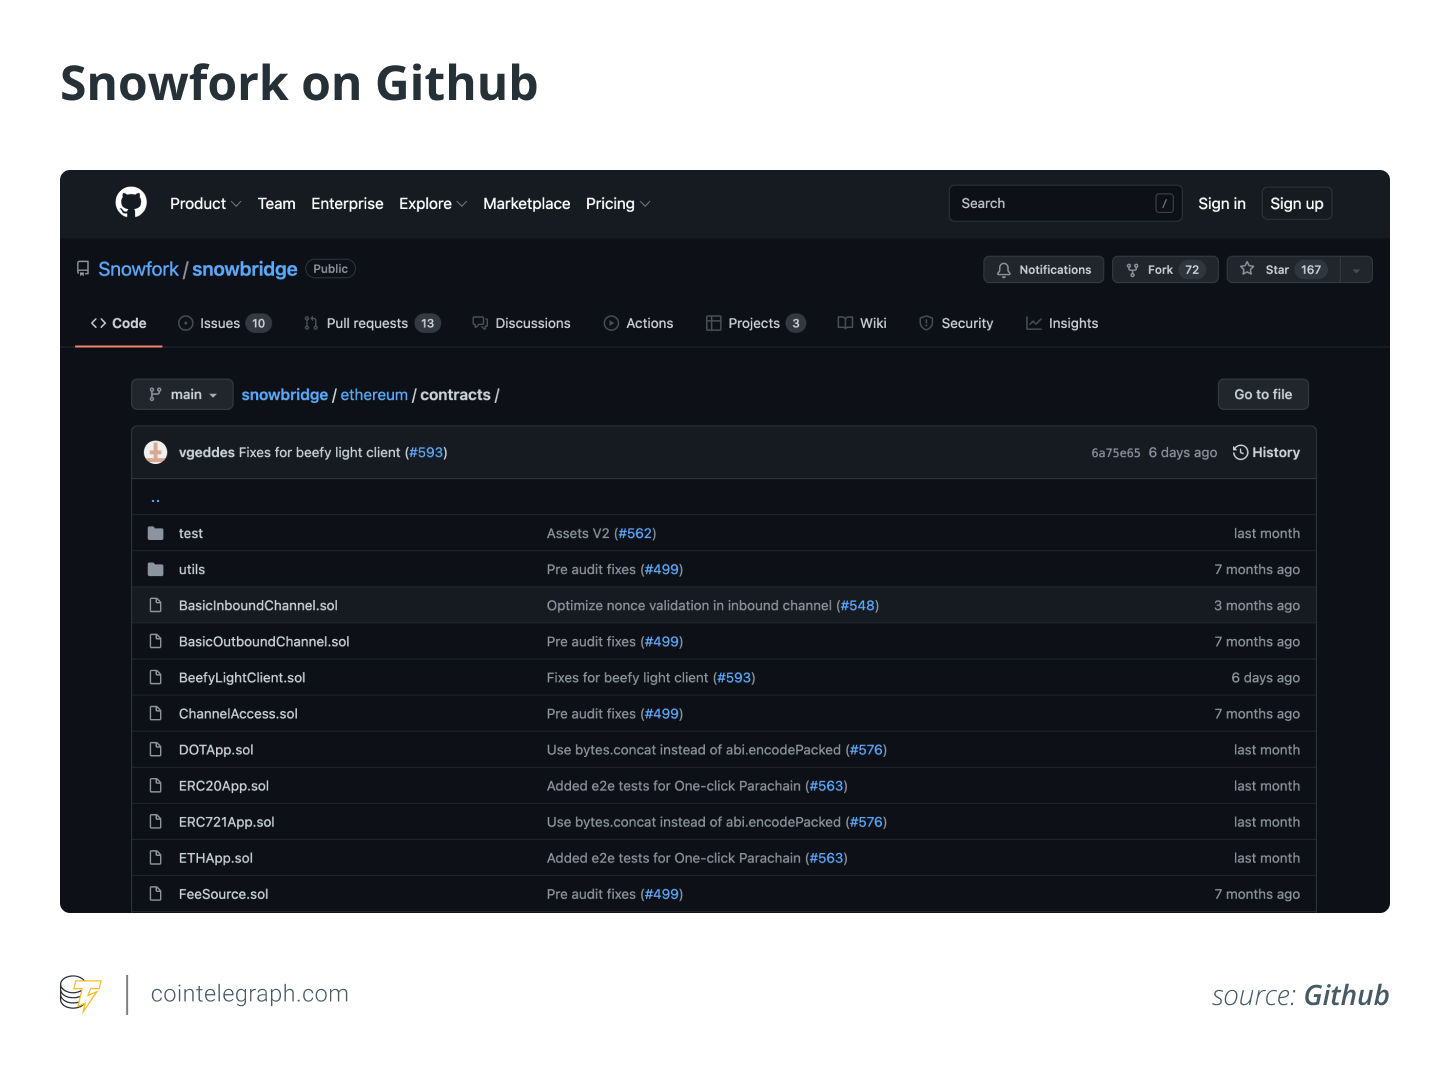
Task: Click the repository book icon beside Snowfork
Action: tap(83, 269)
